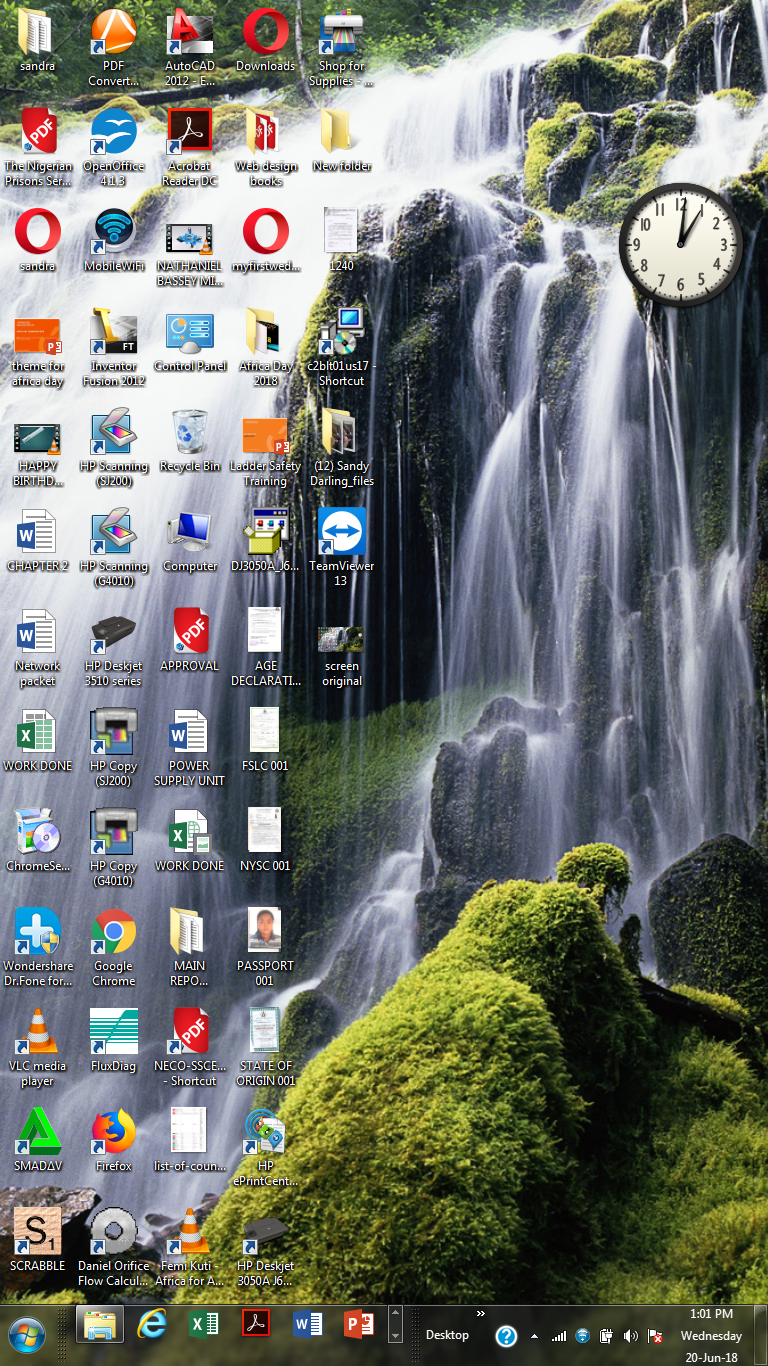Open POWER SUPPLY UNIT Word document

(x=189, y=732)
